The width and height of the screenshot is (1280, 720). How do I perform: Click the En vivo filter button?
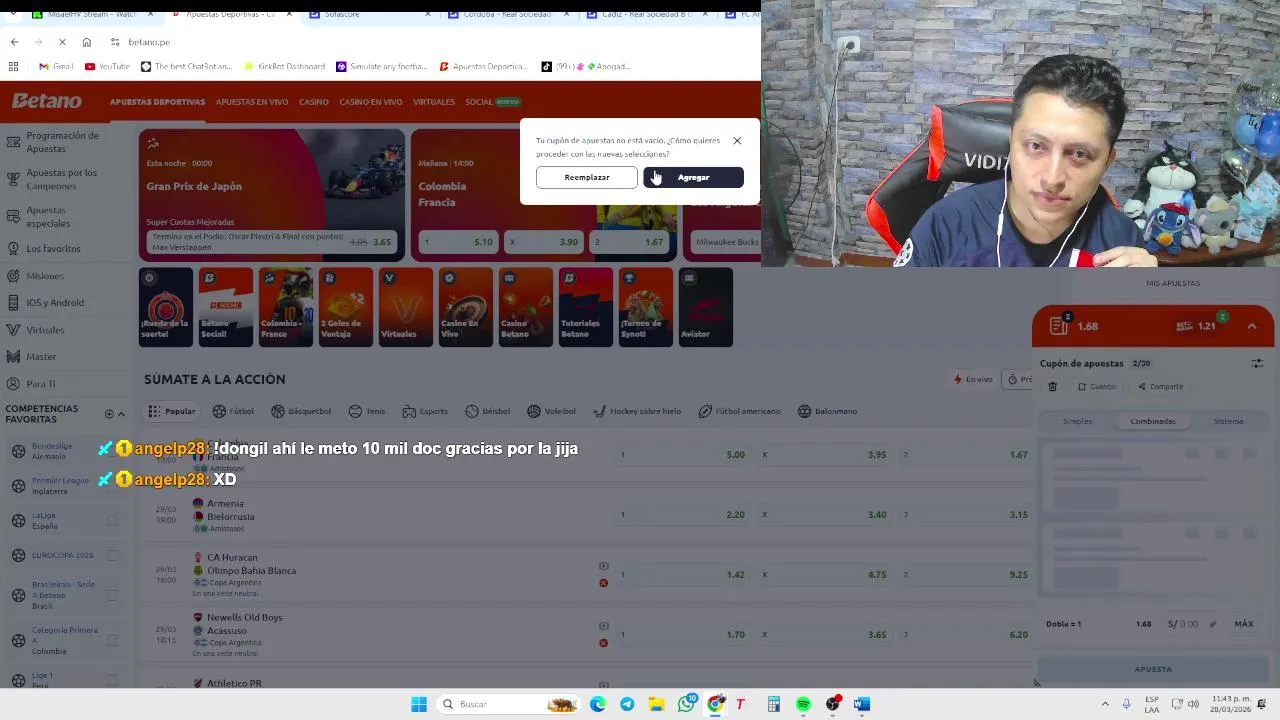pos(973,380)
